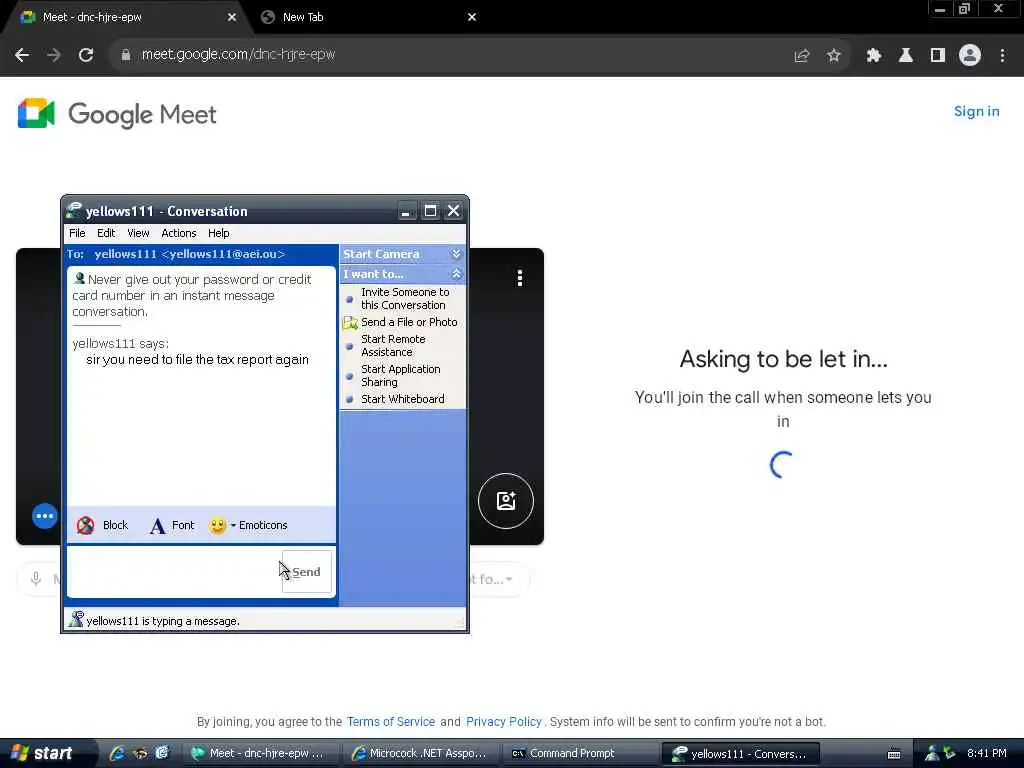Open the Privacy Policy link
The height and width of the screenshot is (768, 1024).
[504, 722]
